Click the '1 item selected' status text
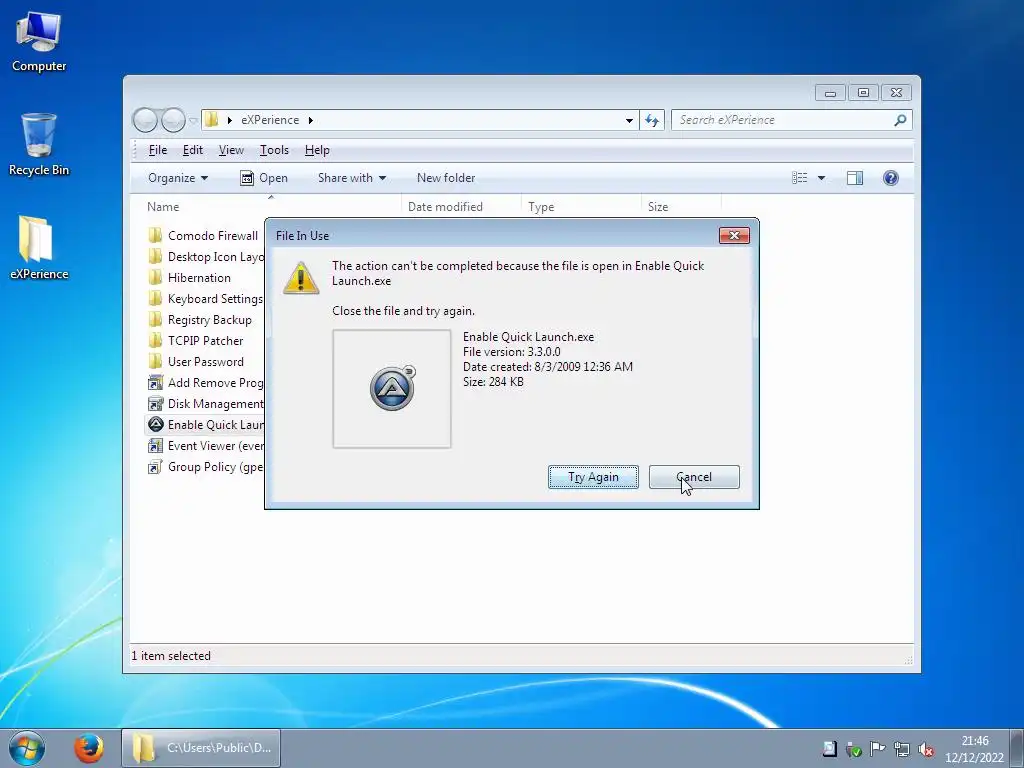The width and height of the screenshot is (1024, 768). pyautogui.click(x=171, y=656)
